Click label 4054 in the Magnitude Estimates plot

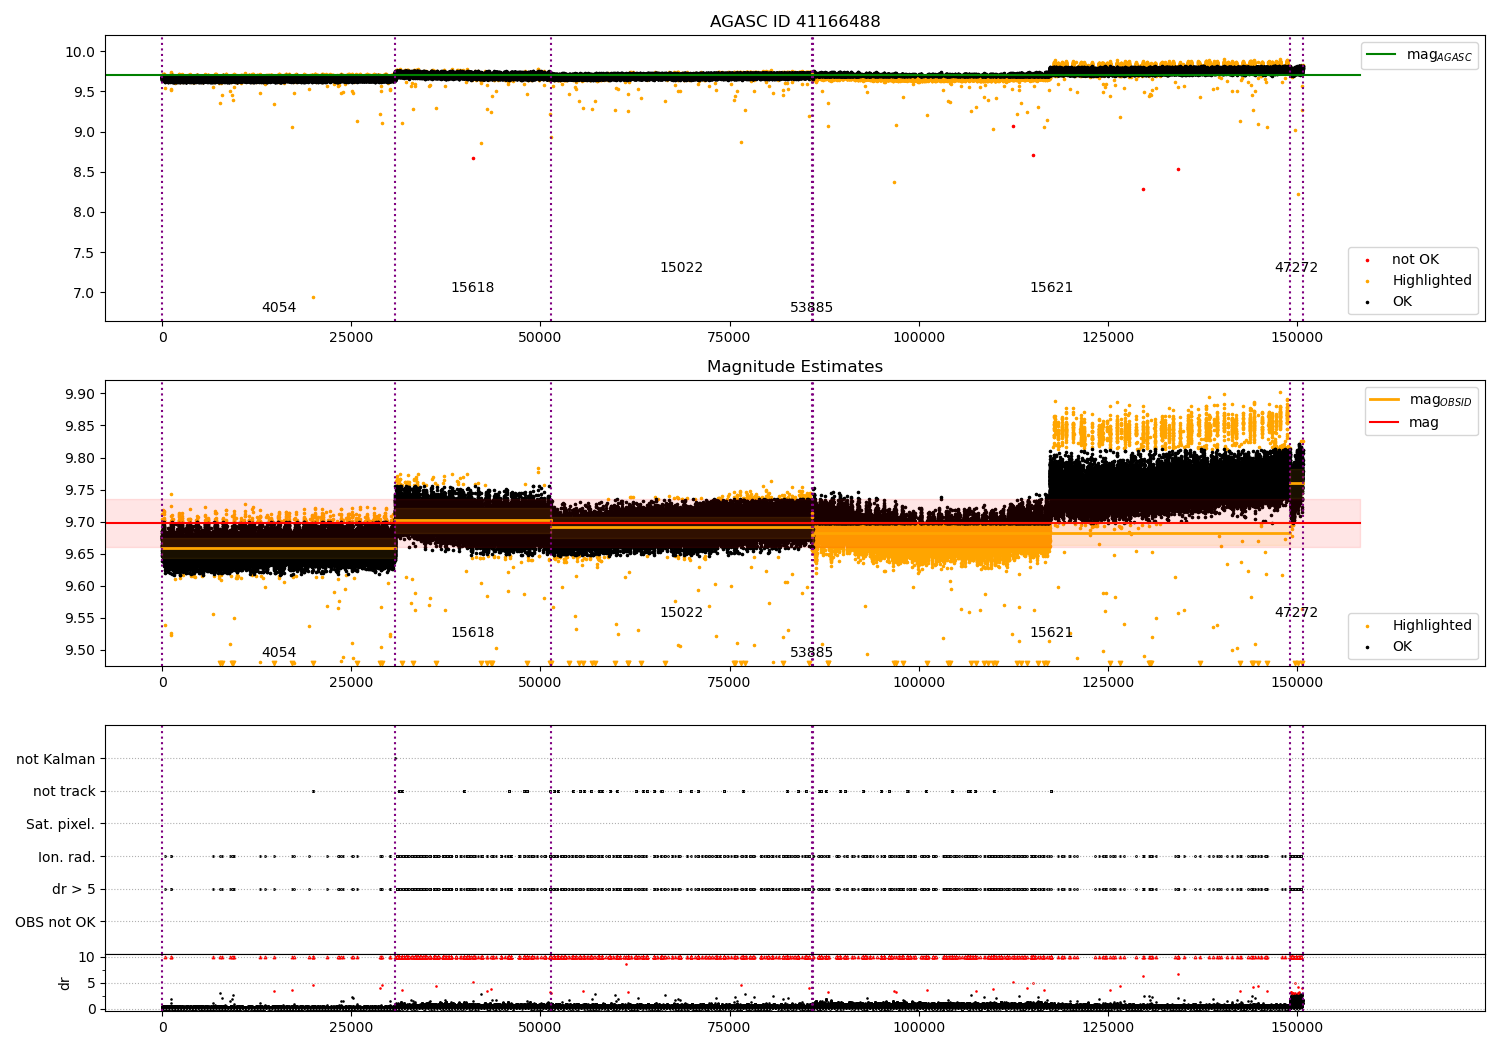(279, 653)
